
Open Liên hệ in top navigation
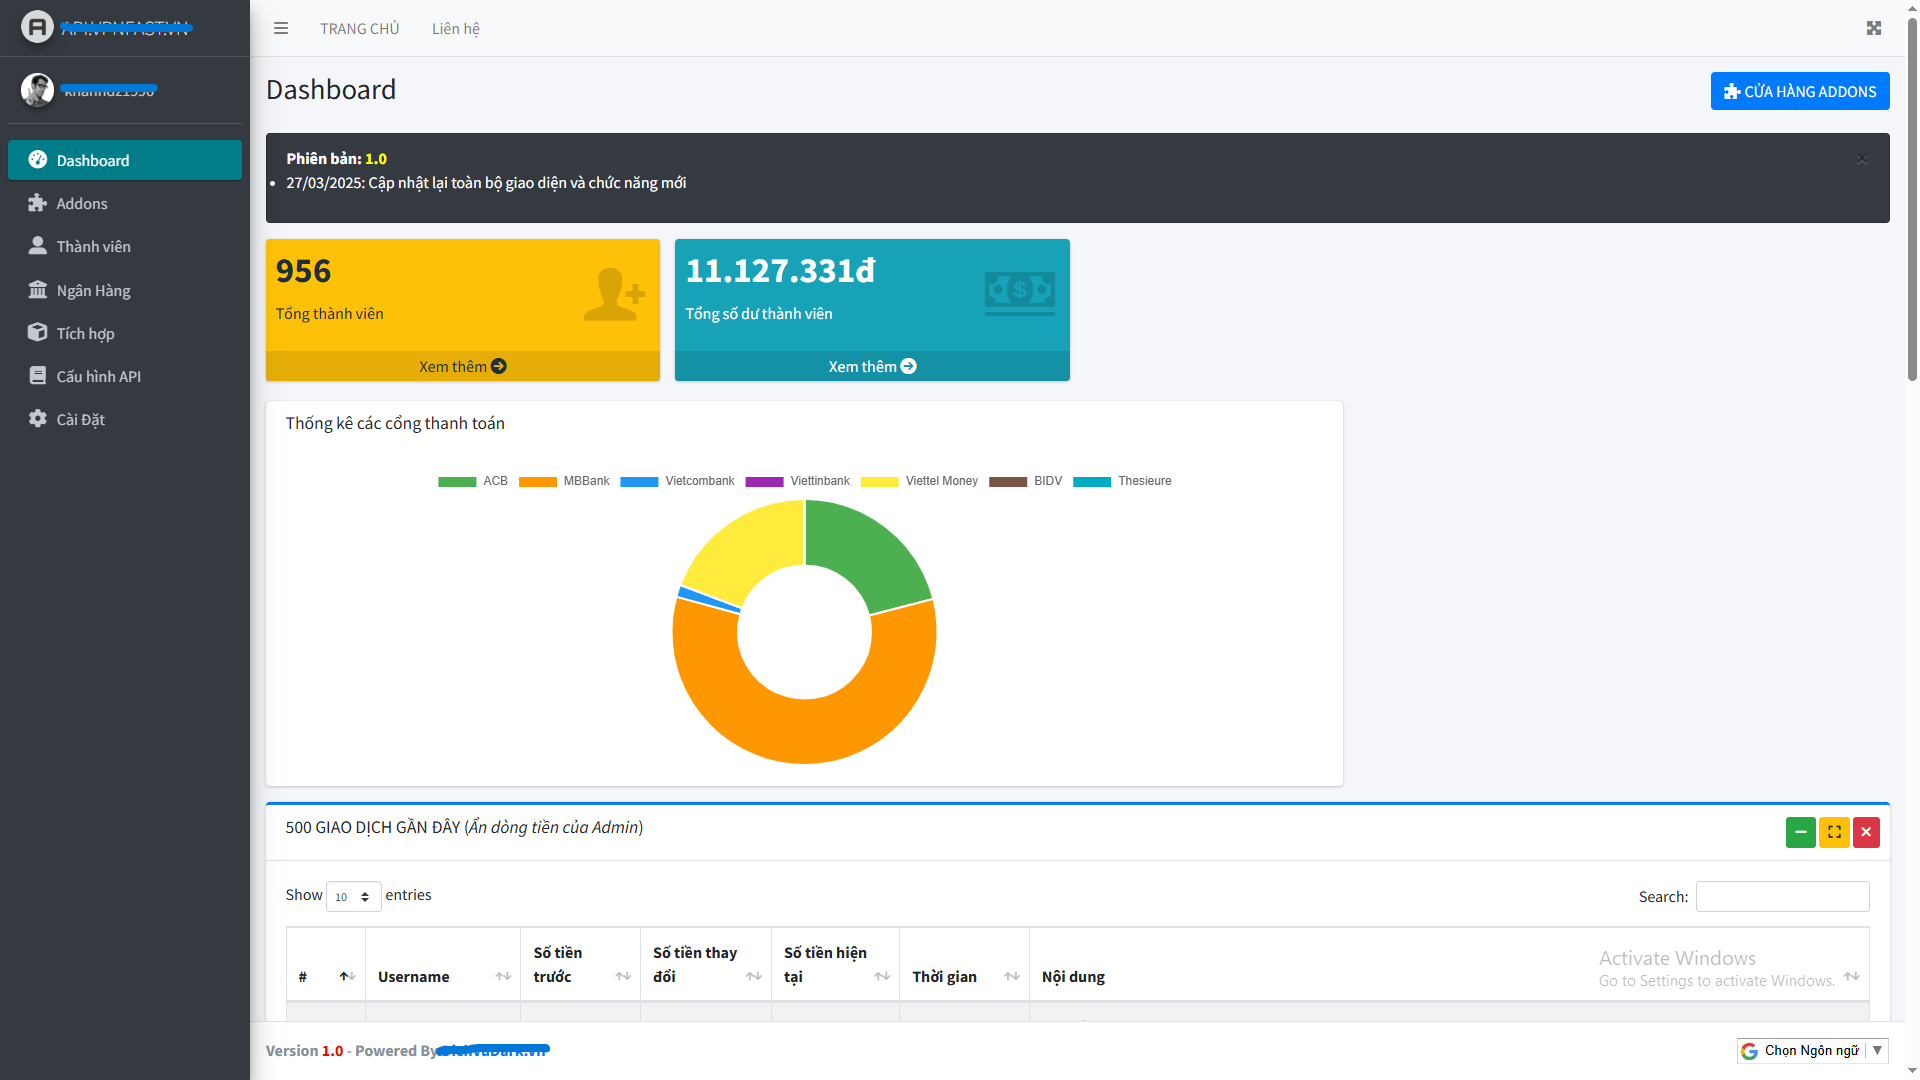click(455, 28)
